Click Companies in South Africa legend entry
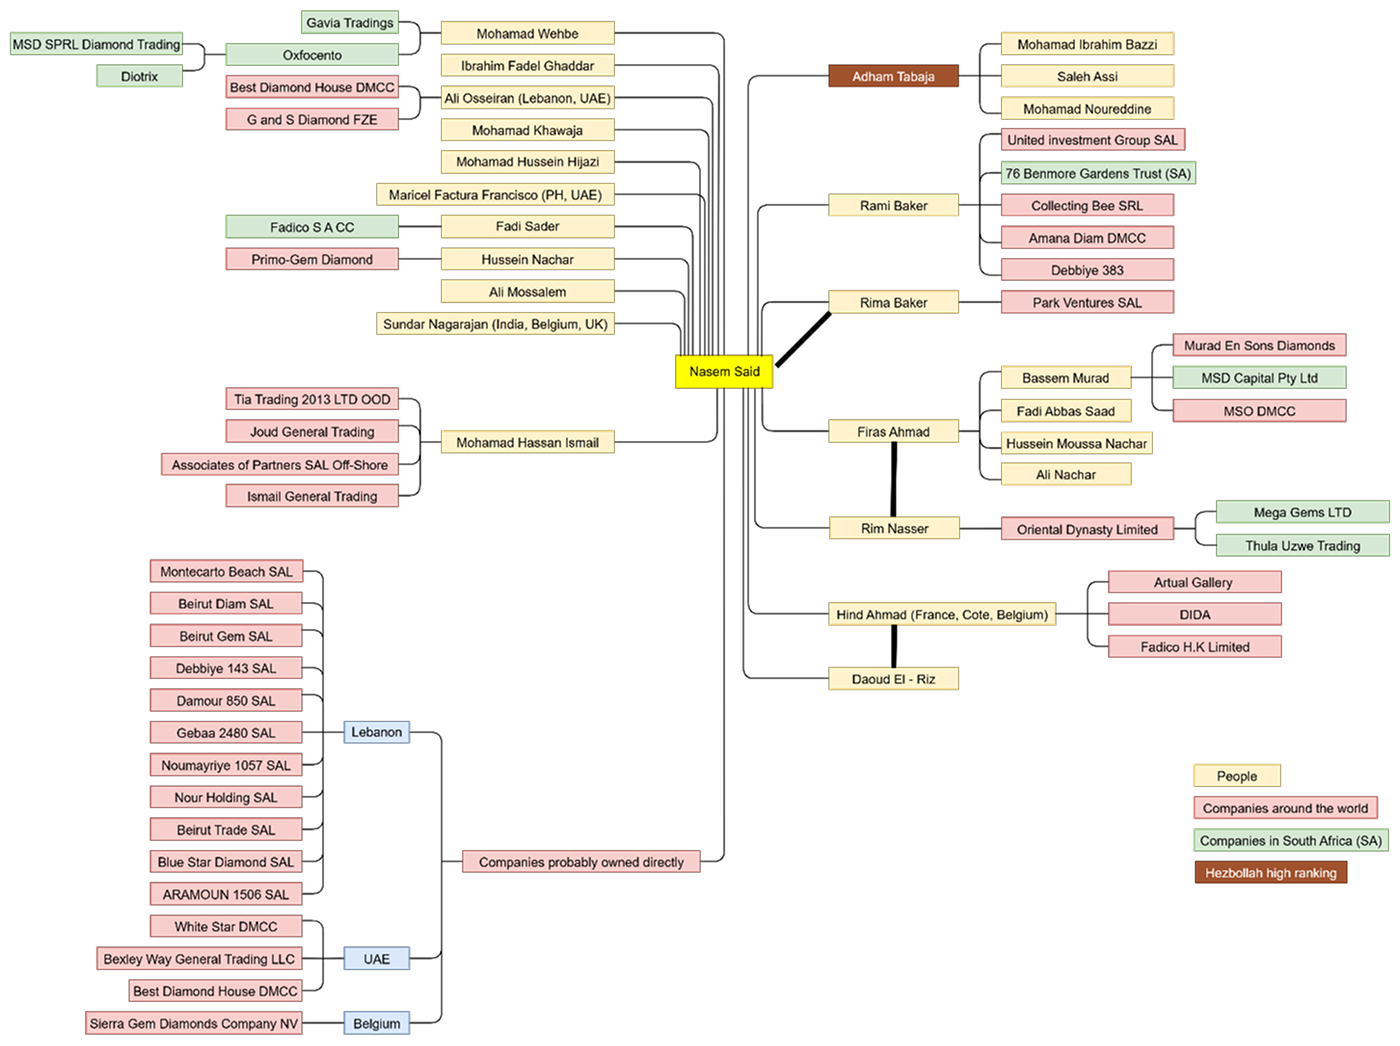This screenshot has height=1046, width=1400. pos(1290,841)
